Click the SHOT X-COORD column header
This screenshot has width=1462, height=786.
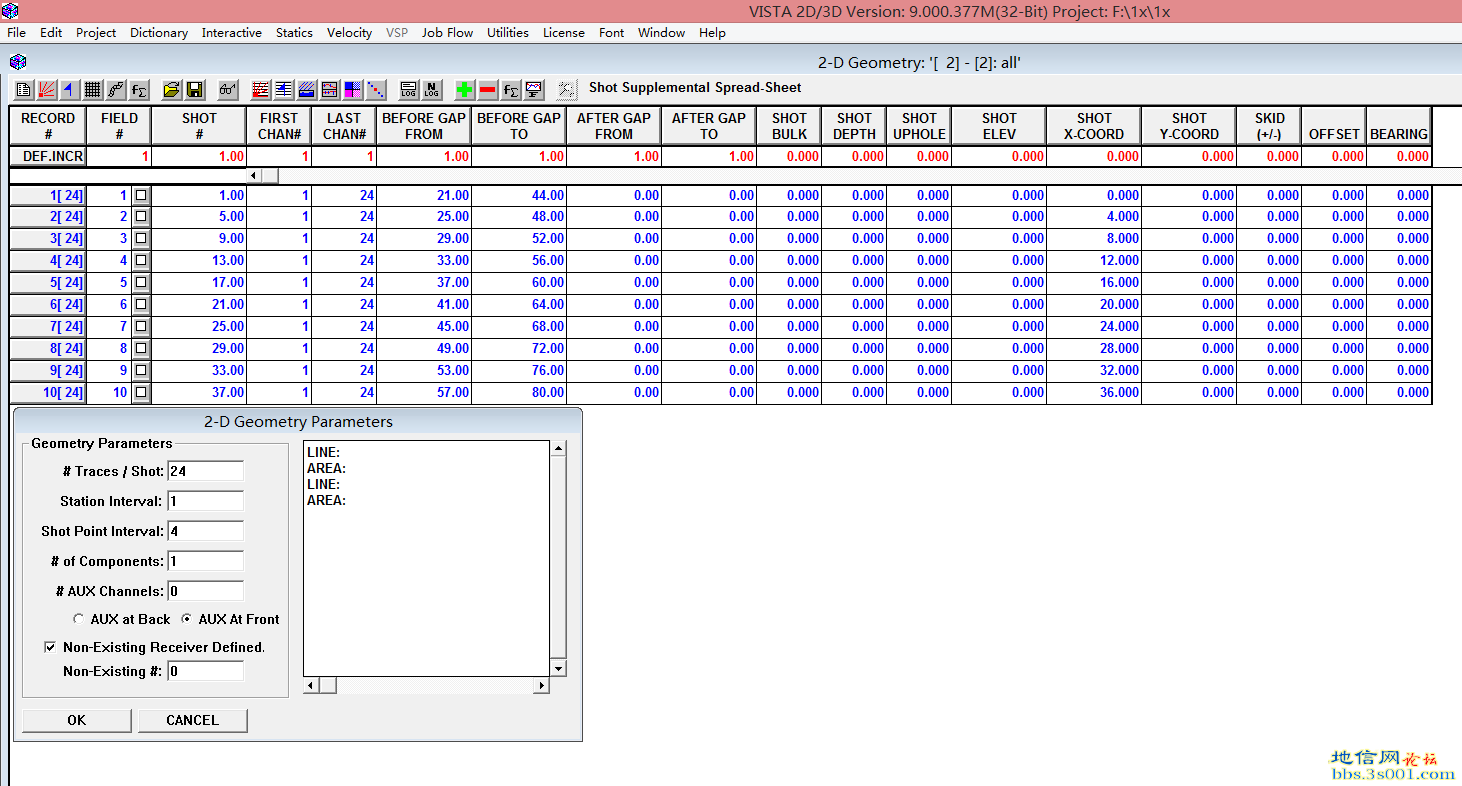pos(1094,126)
